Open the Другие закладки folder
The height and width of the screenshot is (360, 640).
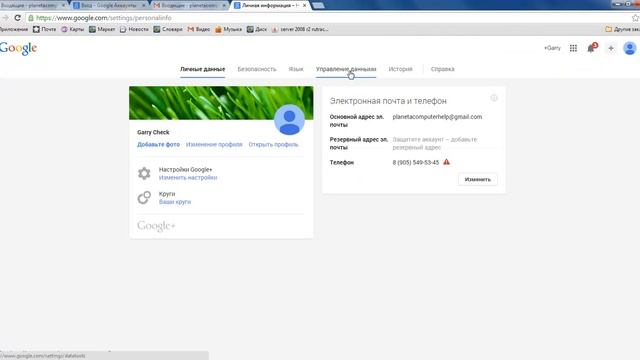coord(622,29)
